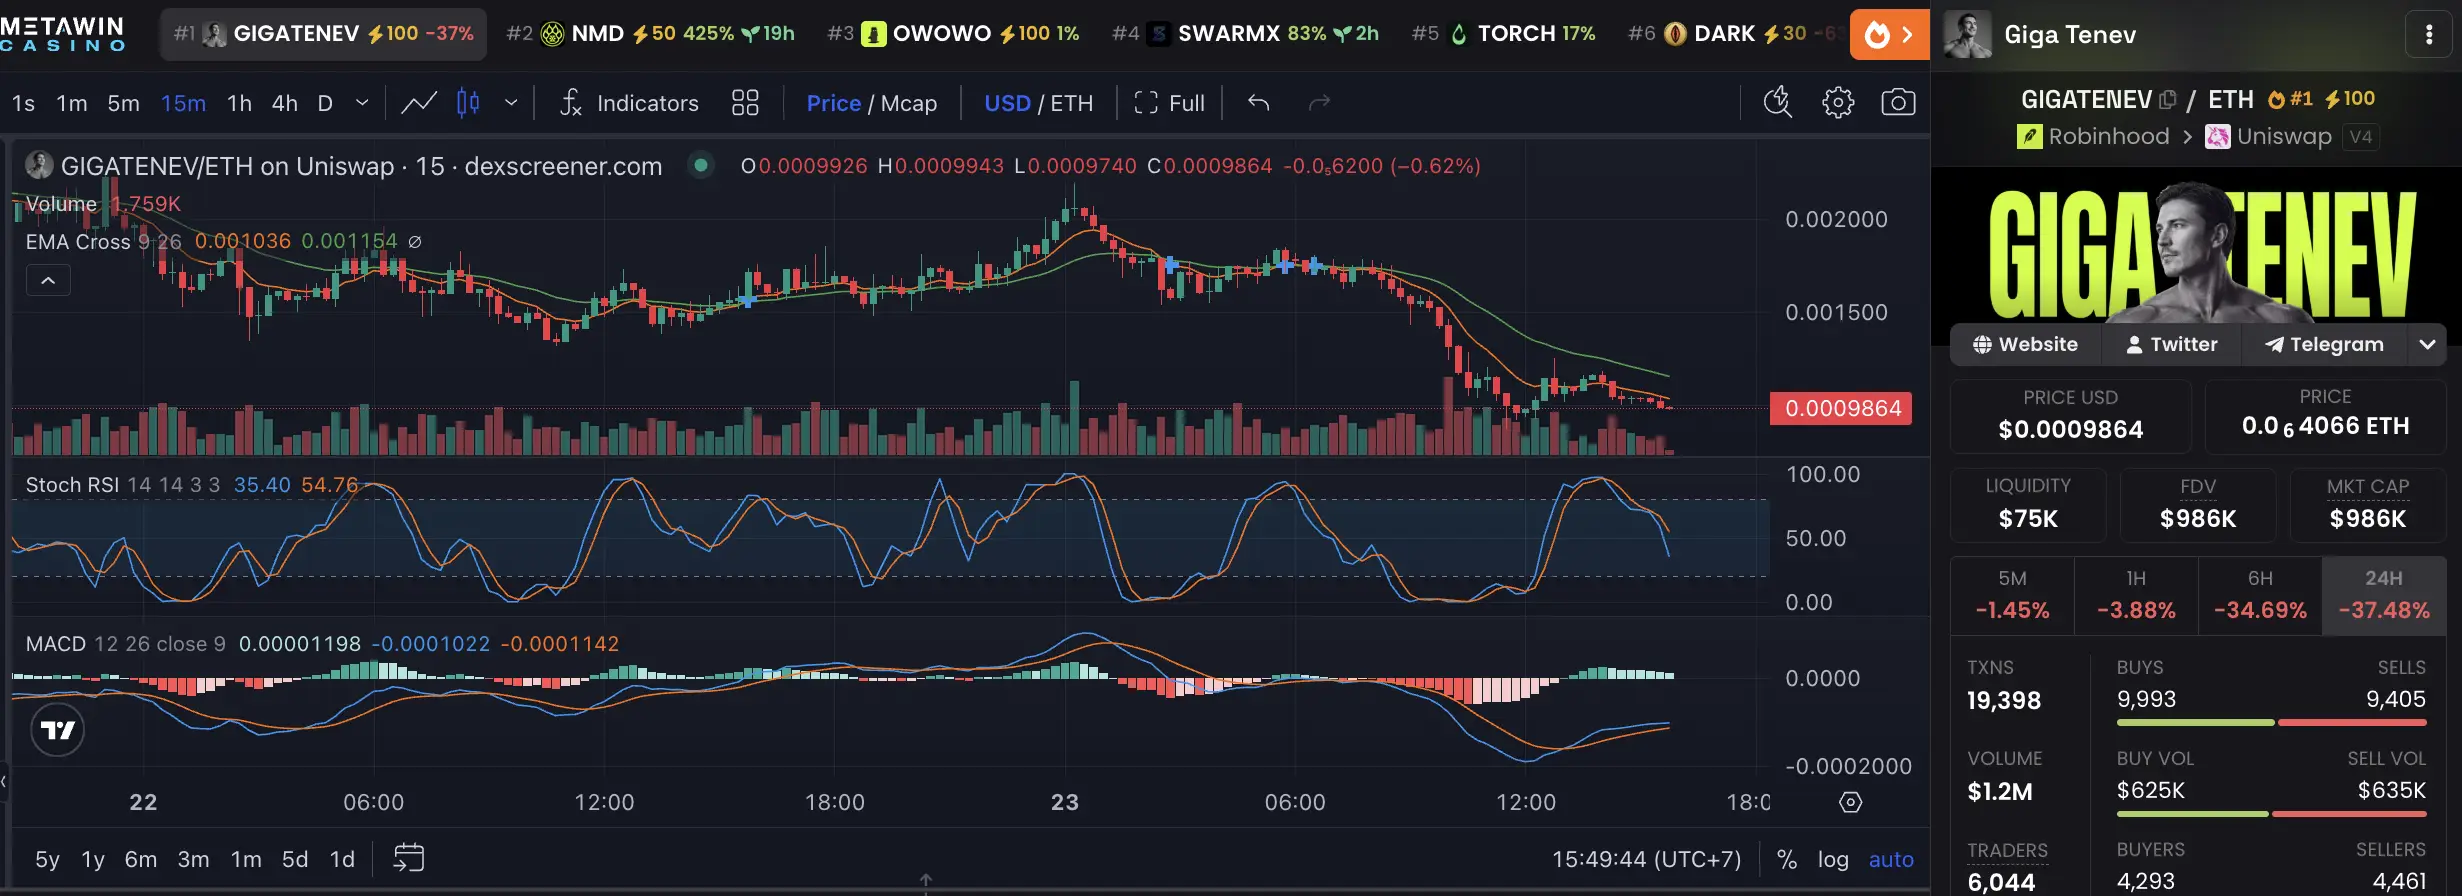Expand the chart type dropdown chevron
This screenshot has height=896, width=2462.
511,103
